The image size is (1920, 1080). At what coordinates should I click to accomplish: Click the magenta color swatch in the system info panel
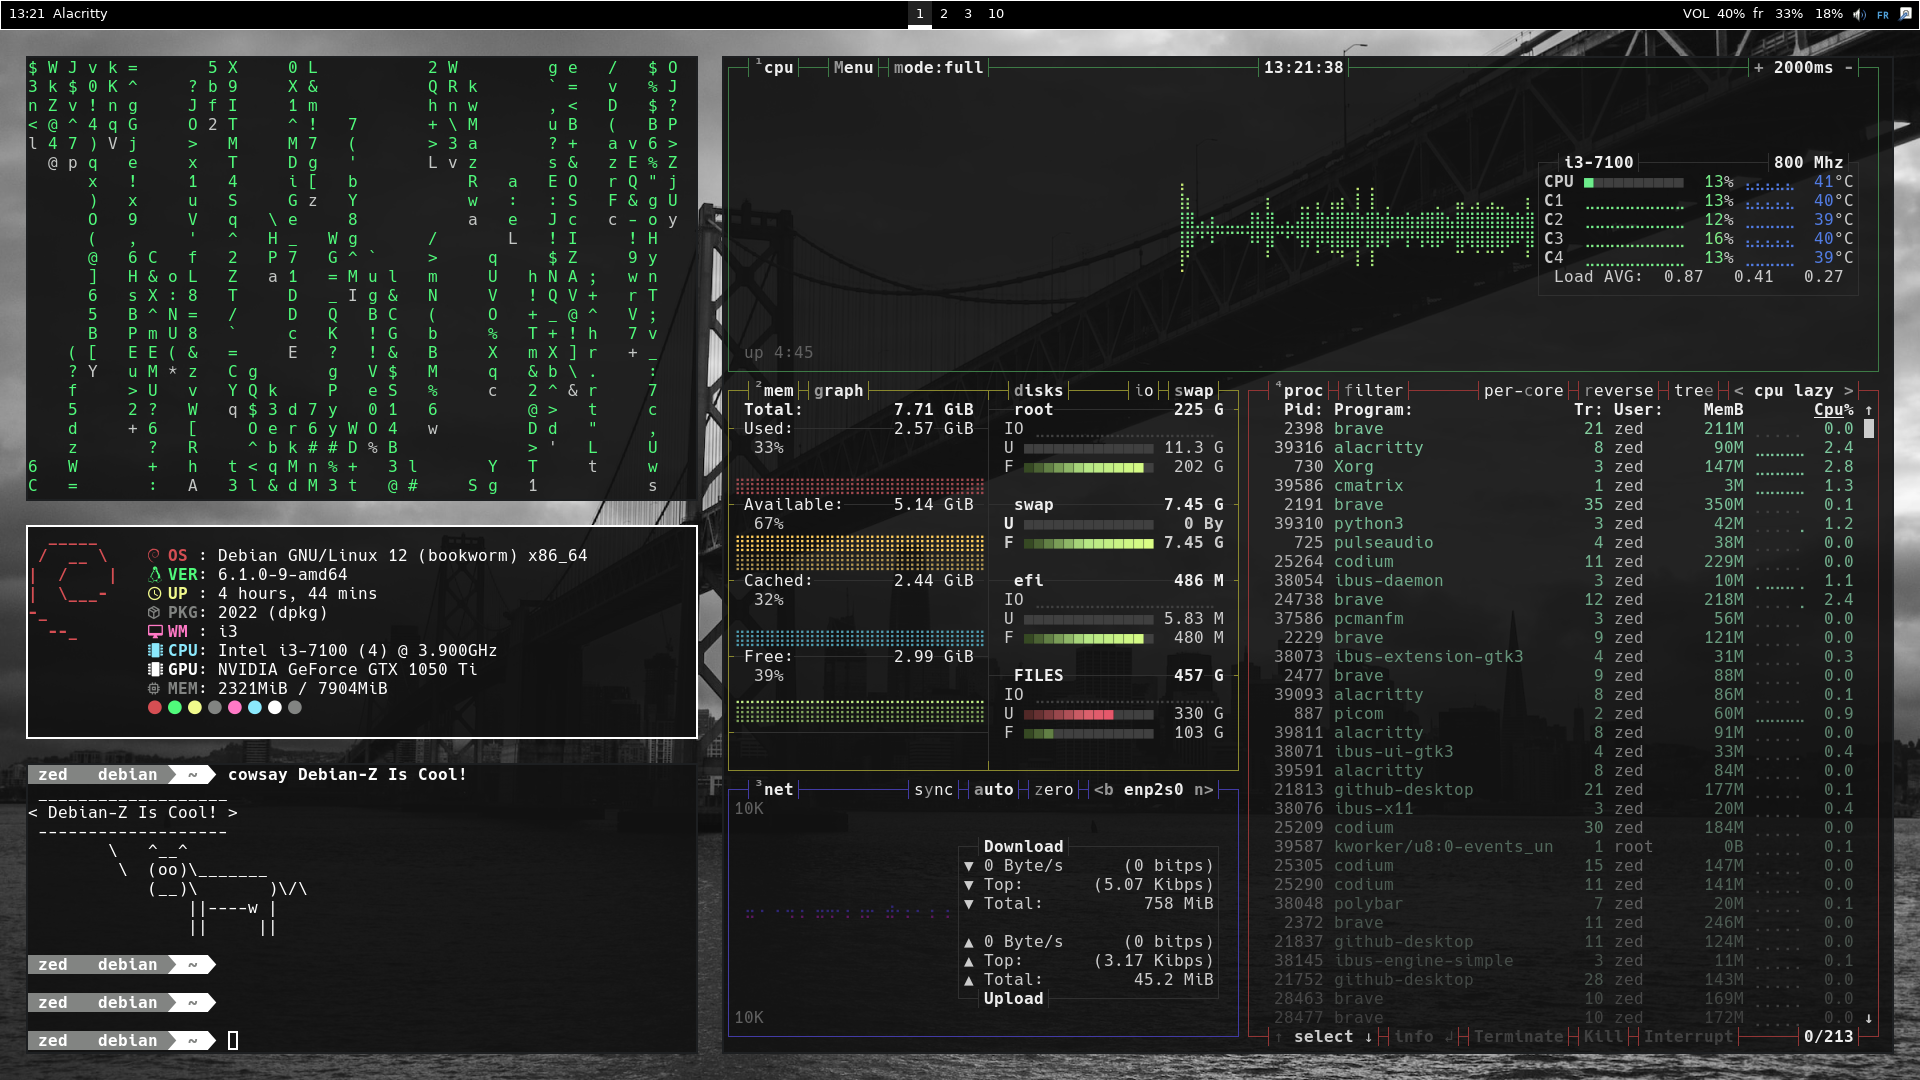[235, 707]
